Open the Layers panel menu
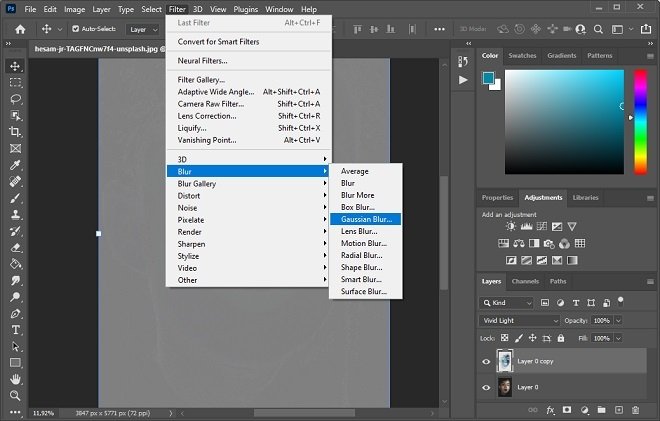 [x=650, y=281]
